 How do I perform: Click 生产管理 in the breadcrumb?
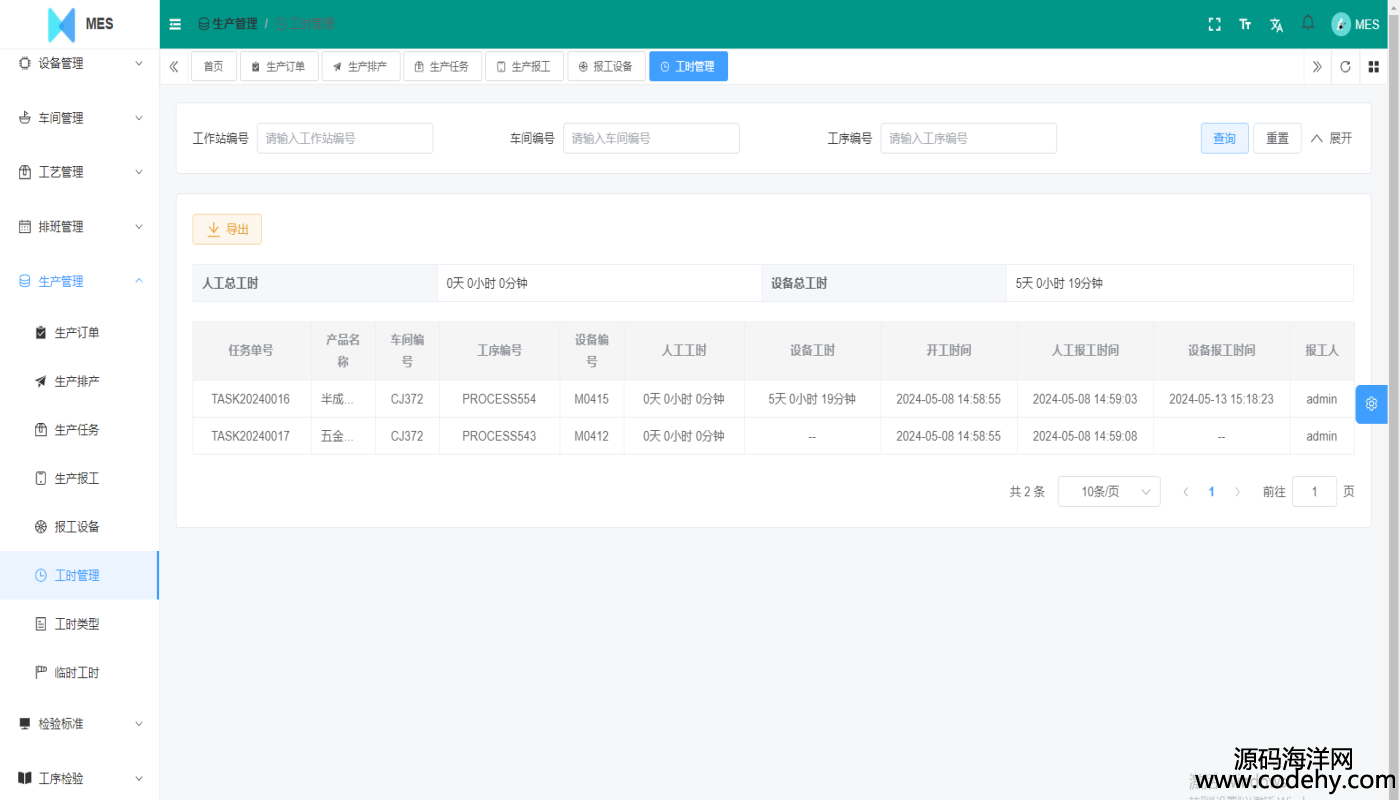[227, 24]
